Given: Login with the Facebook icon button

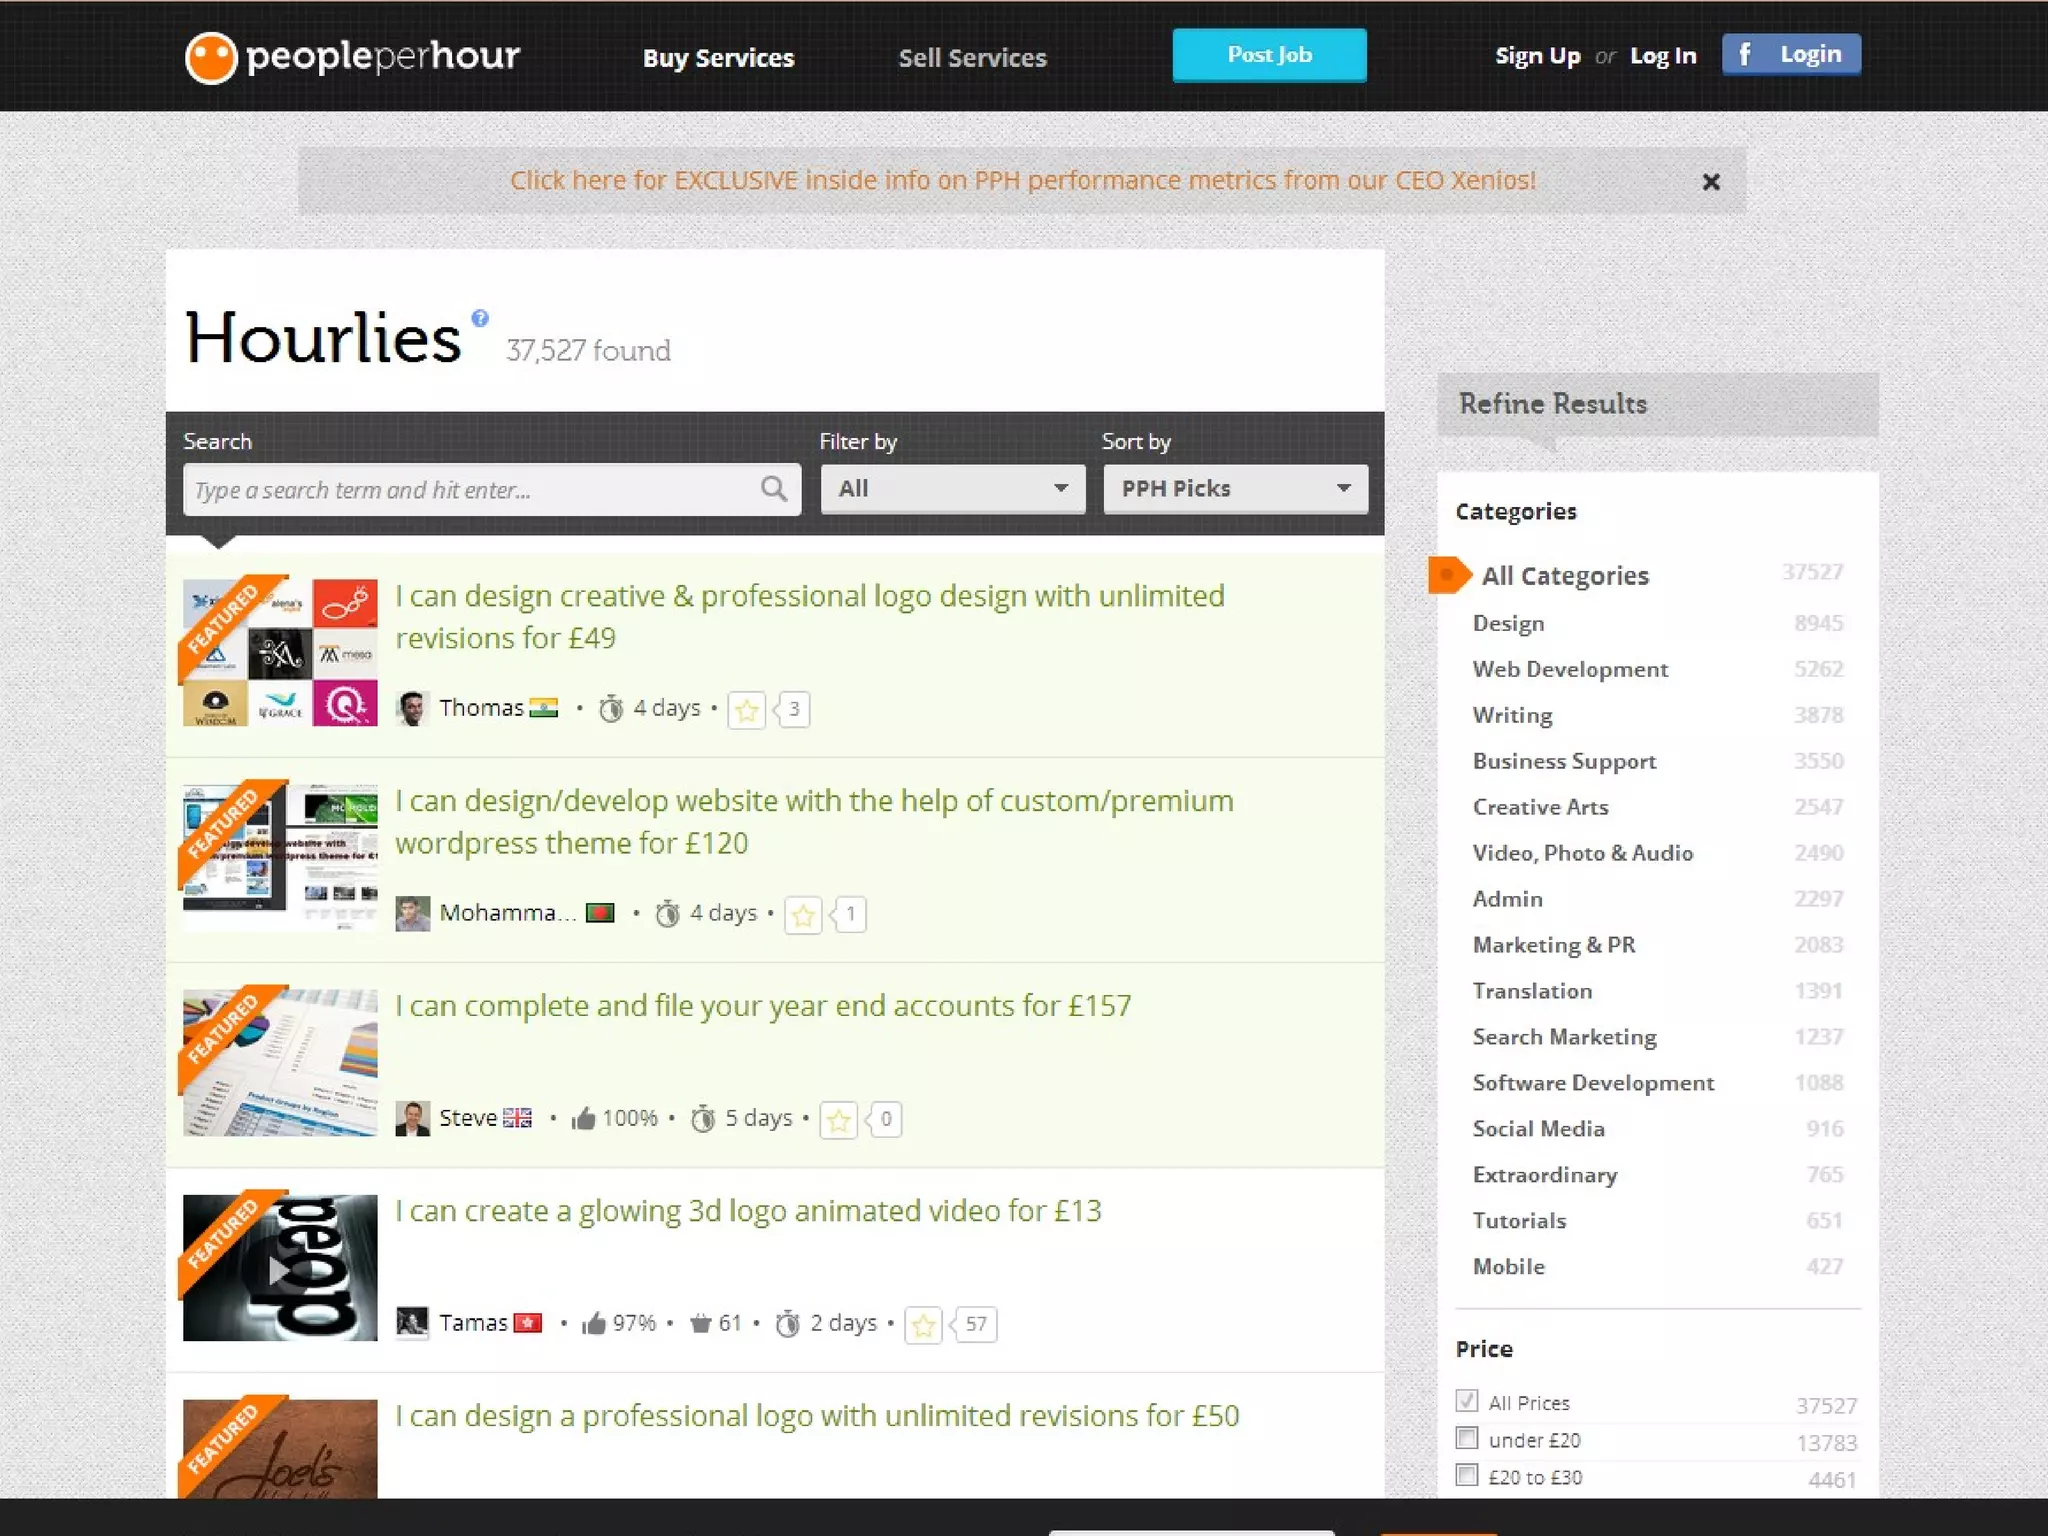Looking at the screenshot, I should click(1790, 55).
